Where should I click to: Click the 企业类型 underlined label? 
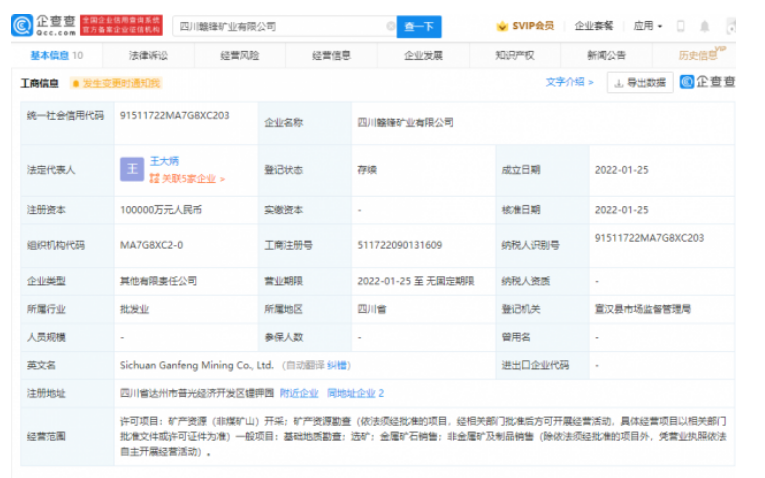click(46, 281)
